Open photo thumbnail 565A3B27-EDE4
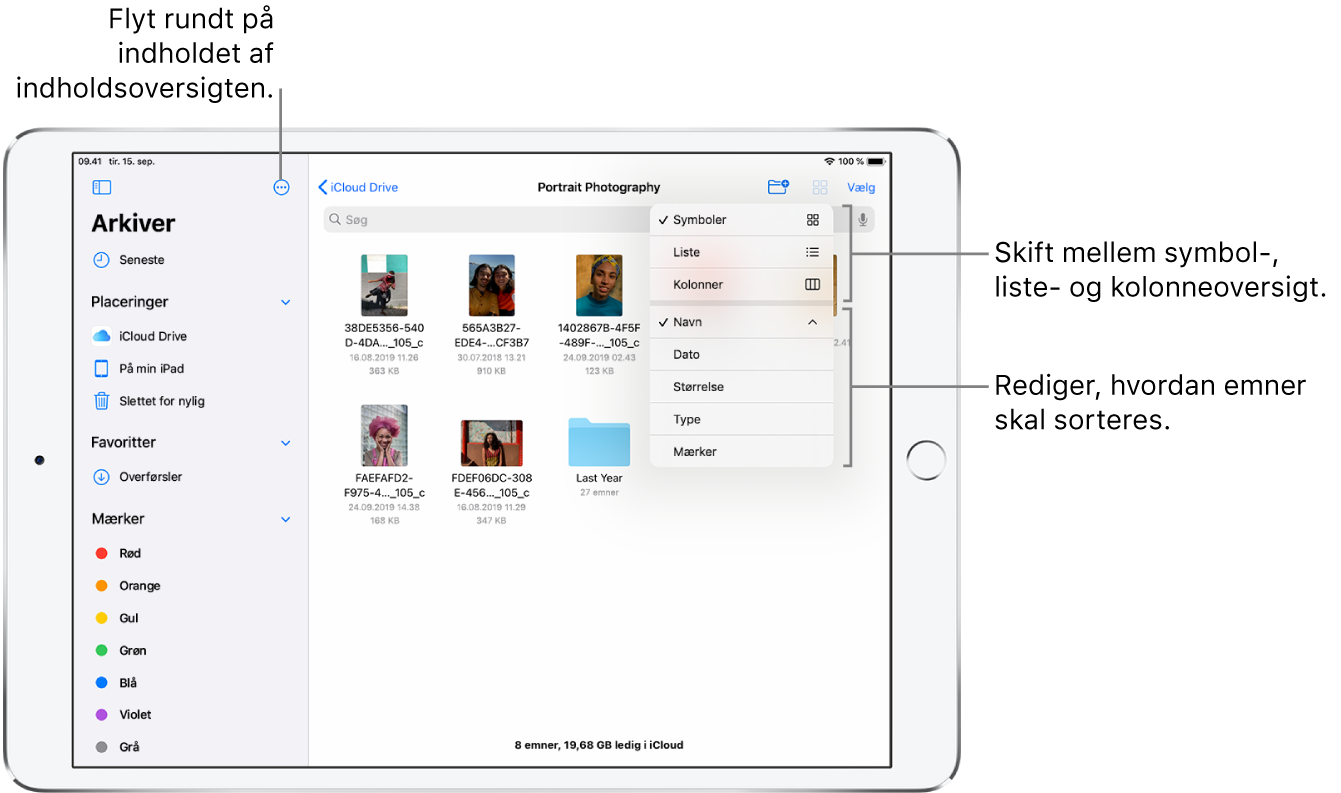The width and height of the screenshot is (1341, 793). (492, 285)
